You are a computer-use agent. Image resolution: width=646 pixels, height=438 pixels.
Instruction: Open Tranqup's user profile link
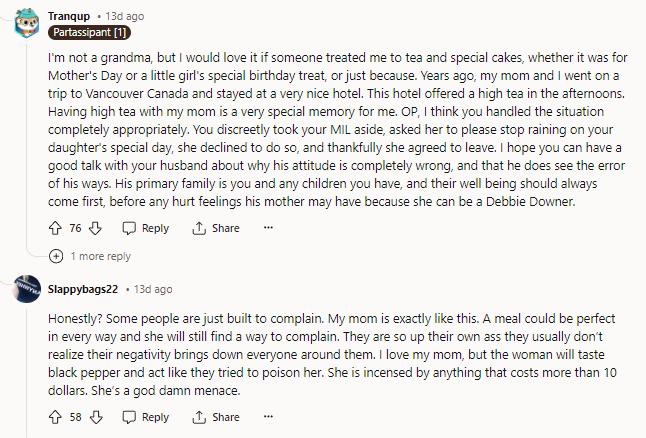point(68,15)
